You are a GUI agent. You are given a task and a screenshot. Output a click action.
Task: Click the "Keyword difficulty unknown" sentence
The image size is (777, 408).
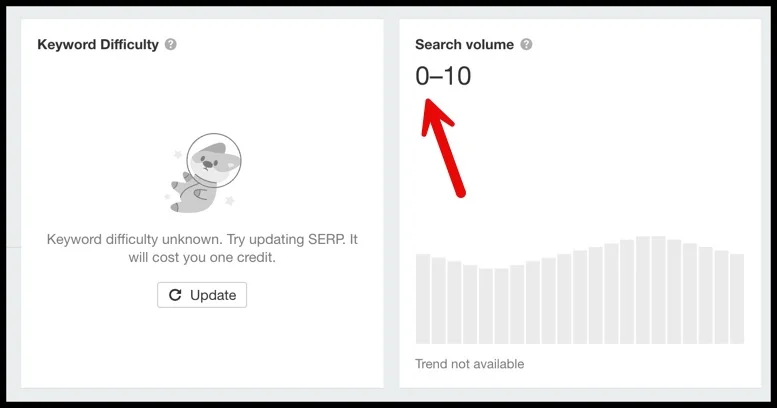202,240
